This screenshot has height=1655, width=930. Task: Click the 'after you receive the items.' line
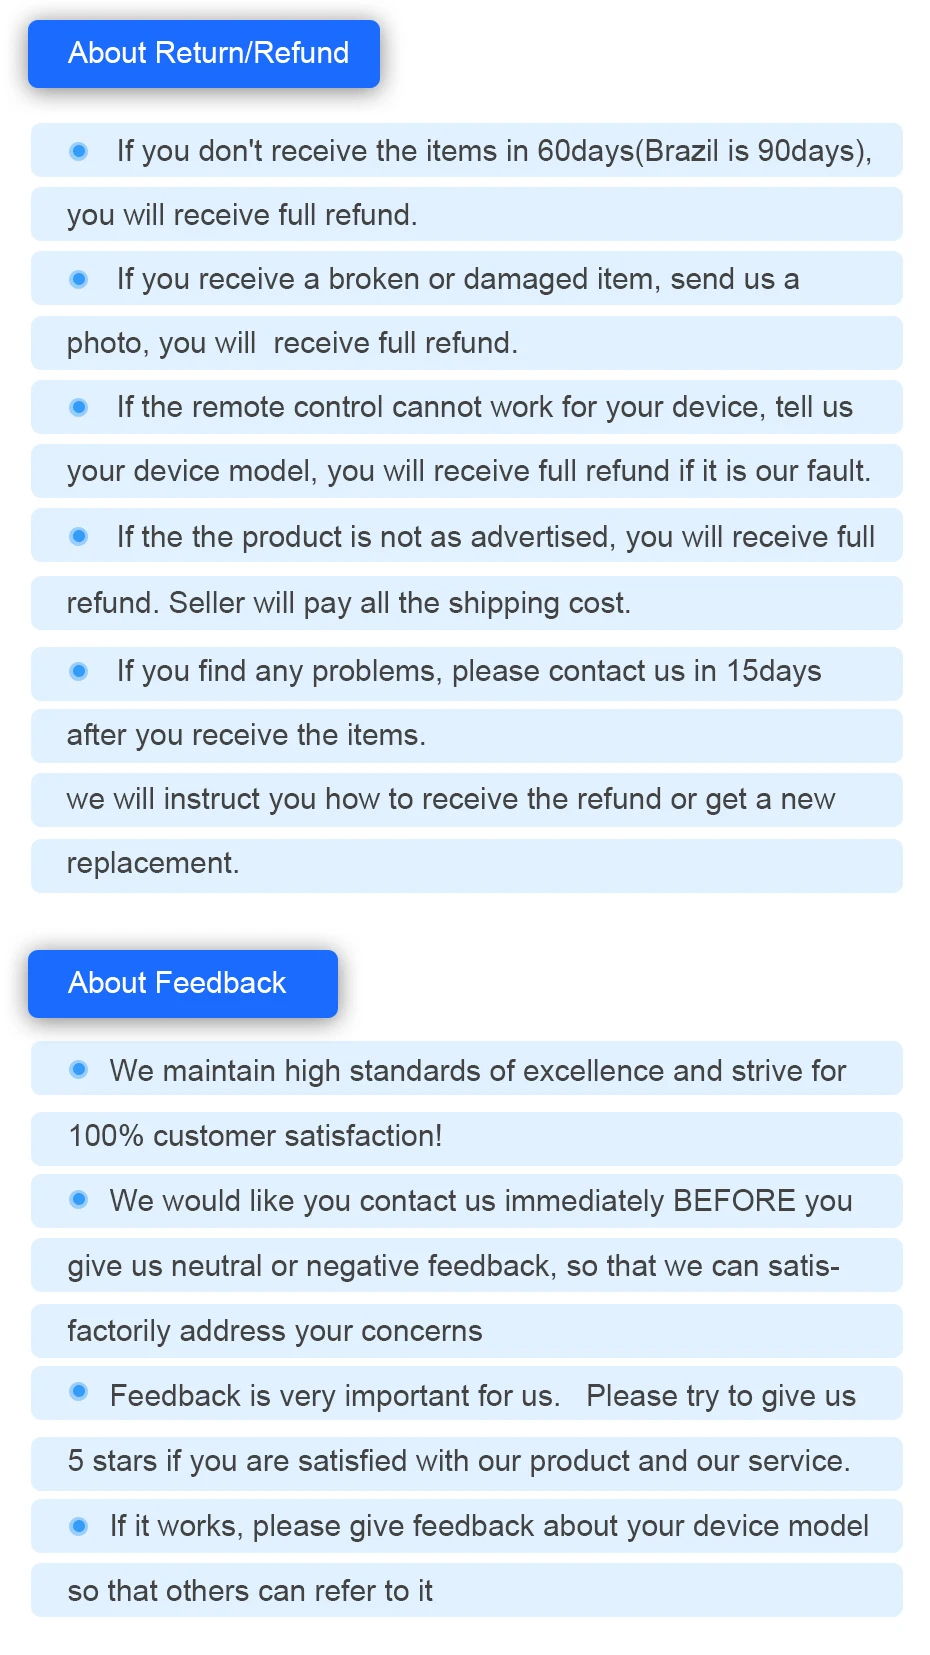point(246,735)
